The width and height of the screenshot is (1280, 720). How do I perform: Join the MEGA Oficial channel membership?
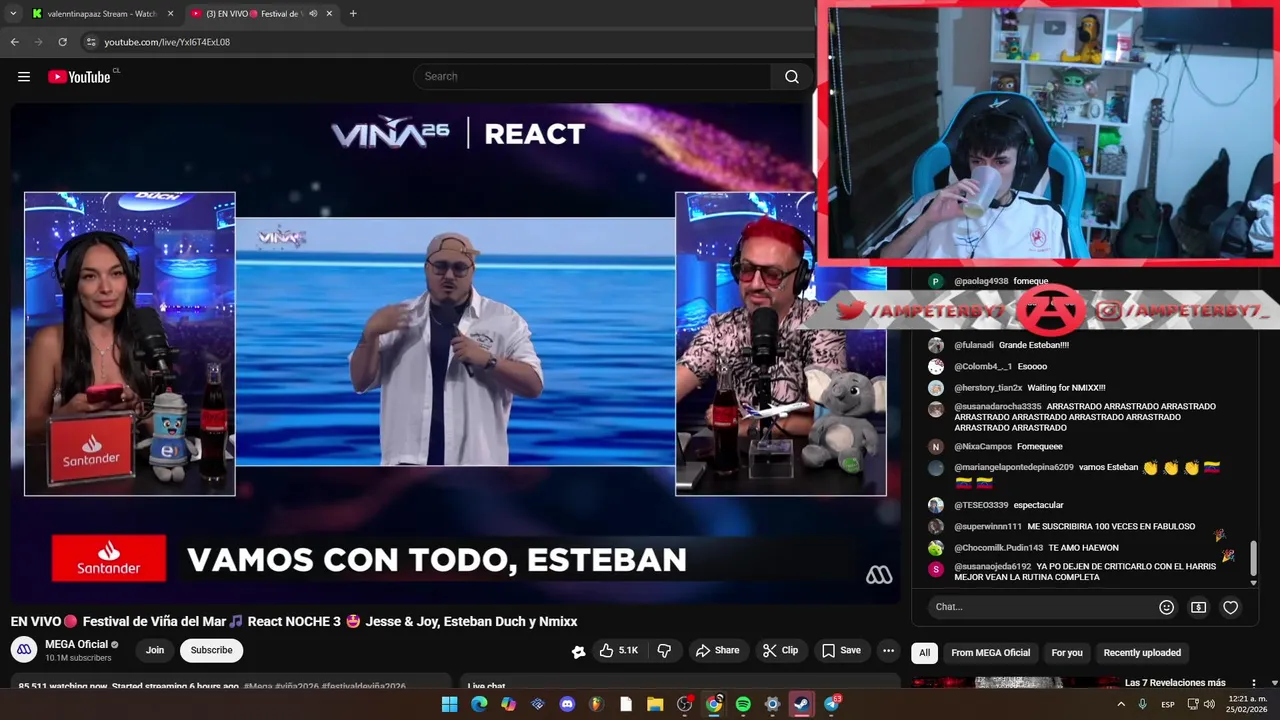tap(155, 650)
